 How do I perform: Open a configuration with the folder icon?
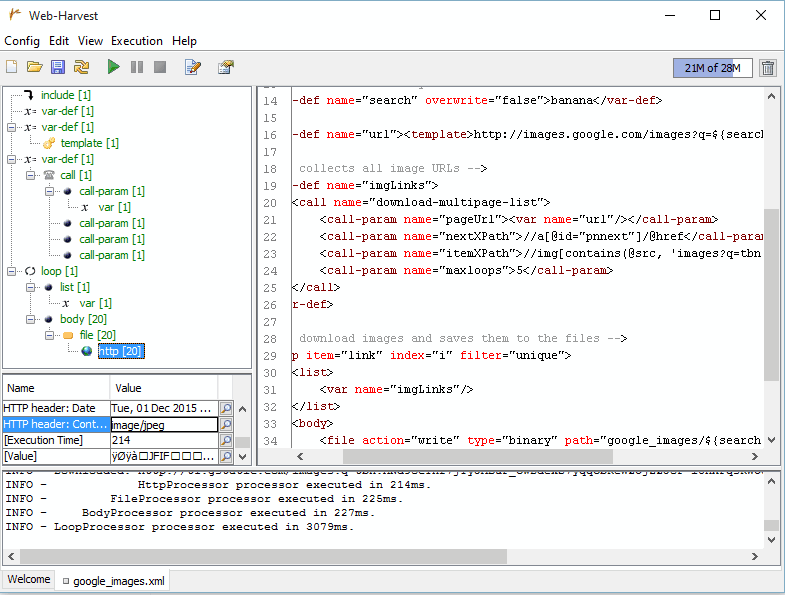[x=35, y=67]
